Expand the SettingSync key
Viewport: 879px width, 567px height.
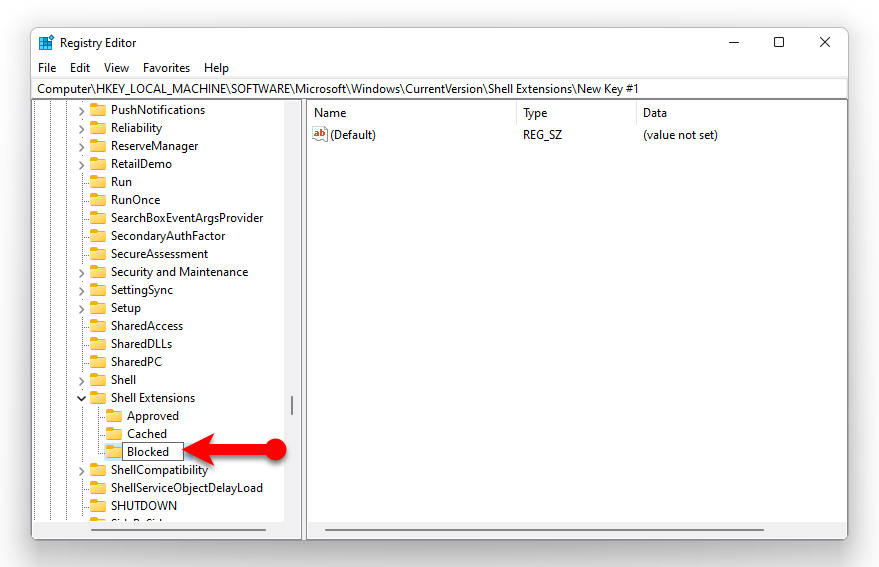point(81,291)
